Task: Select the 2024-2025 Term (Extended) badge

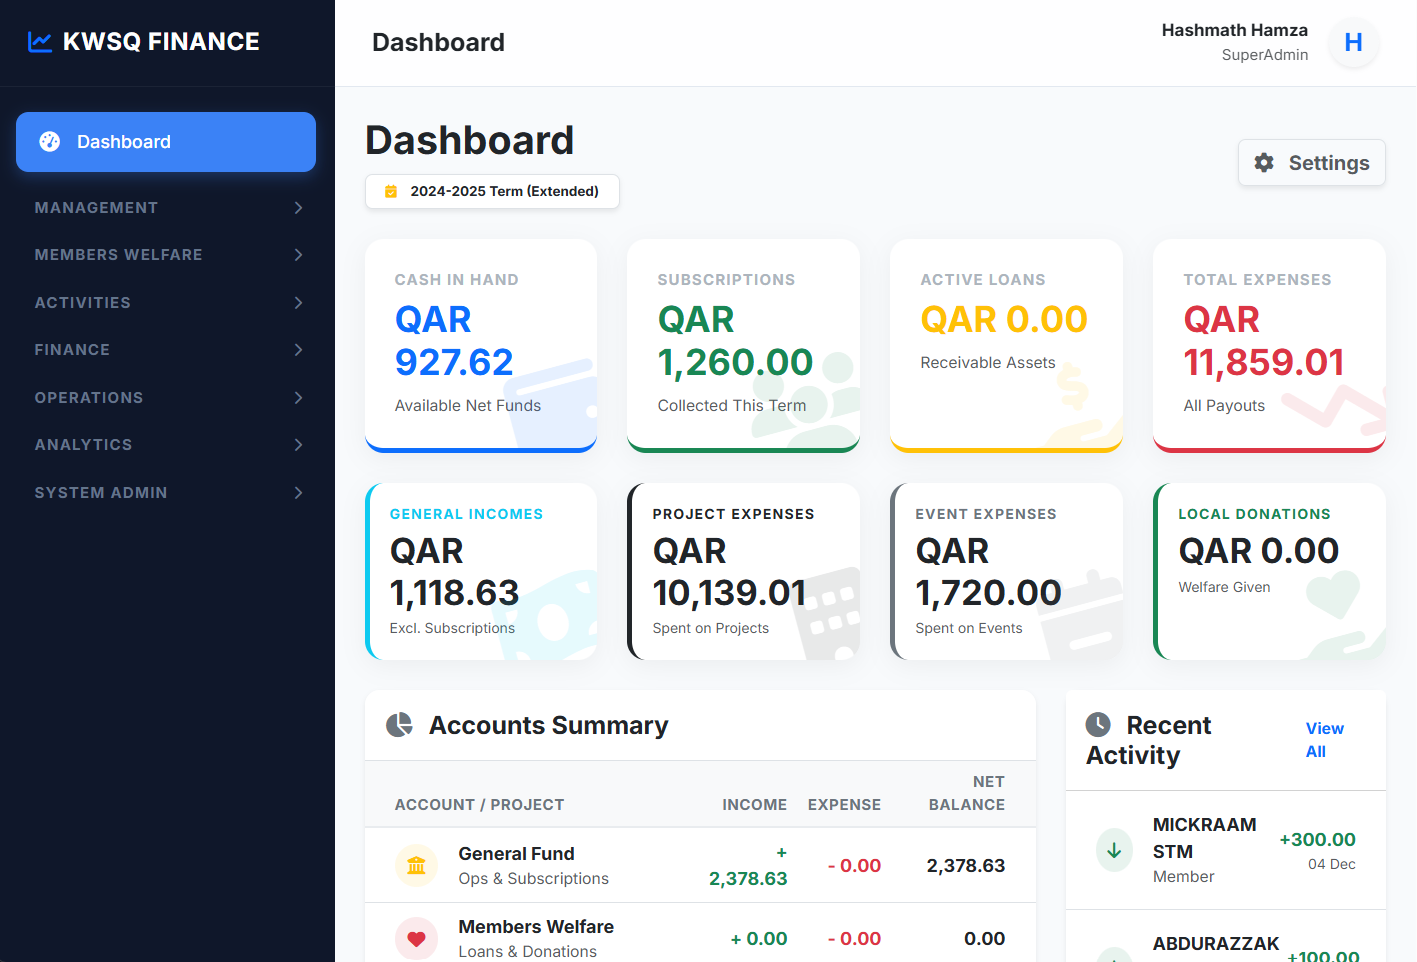Action: pyautogui.click(x=492, y=192)
